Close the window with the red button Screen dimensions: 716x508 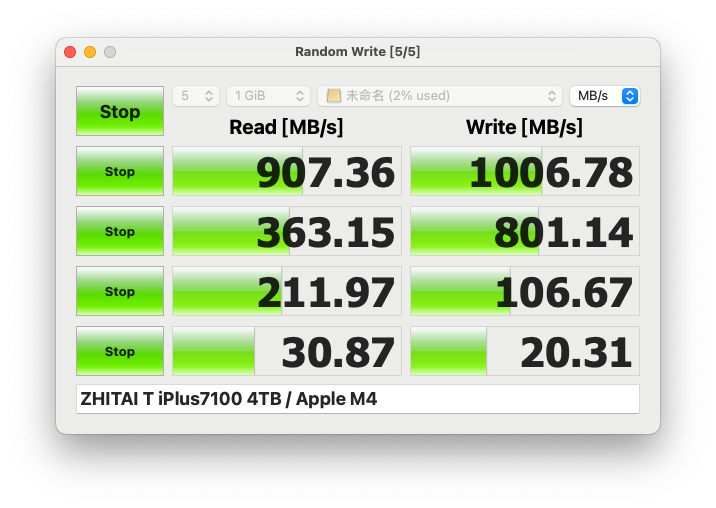pyautogui.click(x=70, y=52)
